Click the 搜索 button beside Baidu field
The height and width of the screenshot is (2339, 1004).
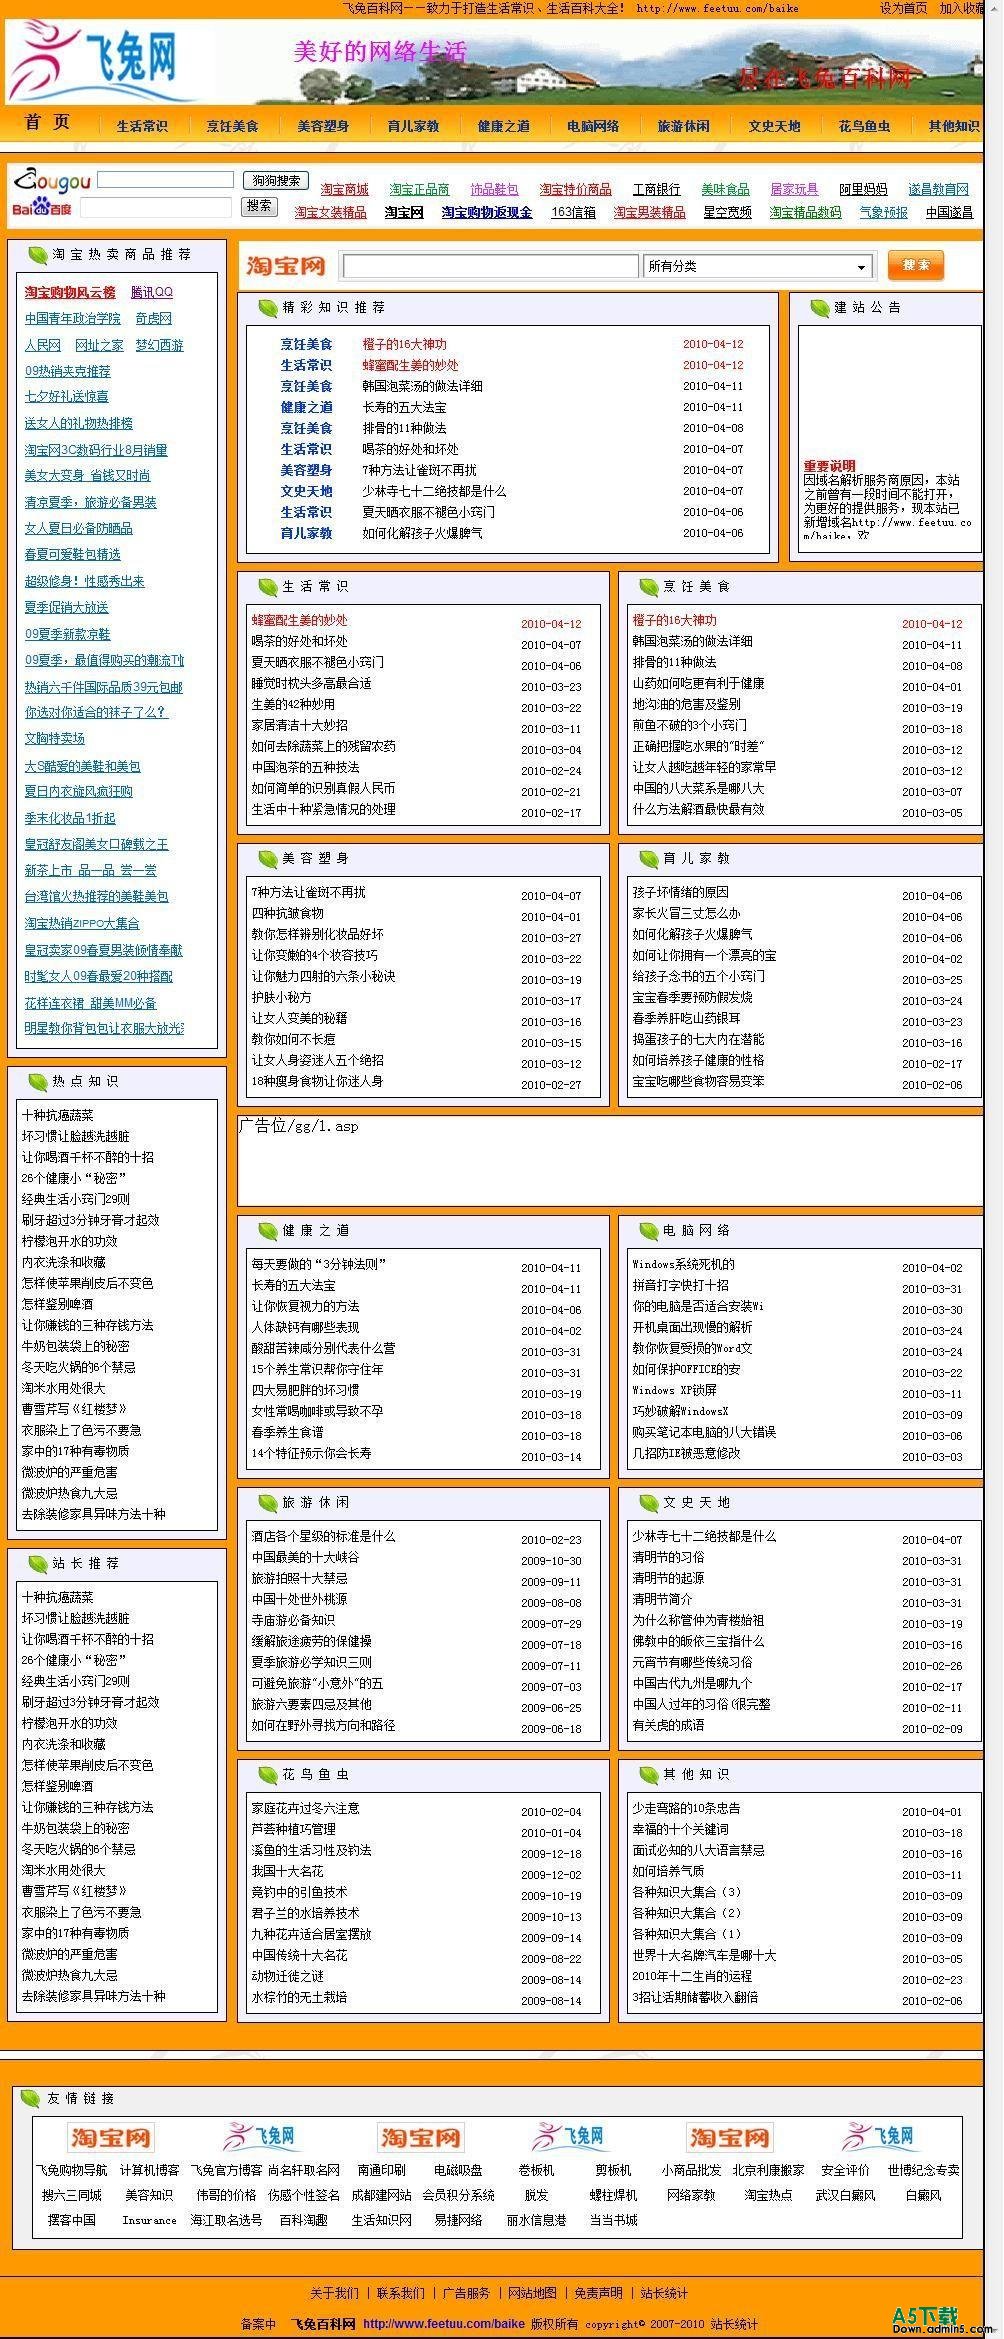coord(259,206)
